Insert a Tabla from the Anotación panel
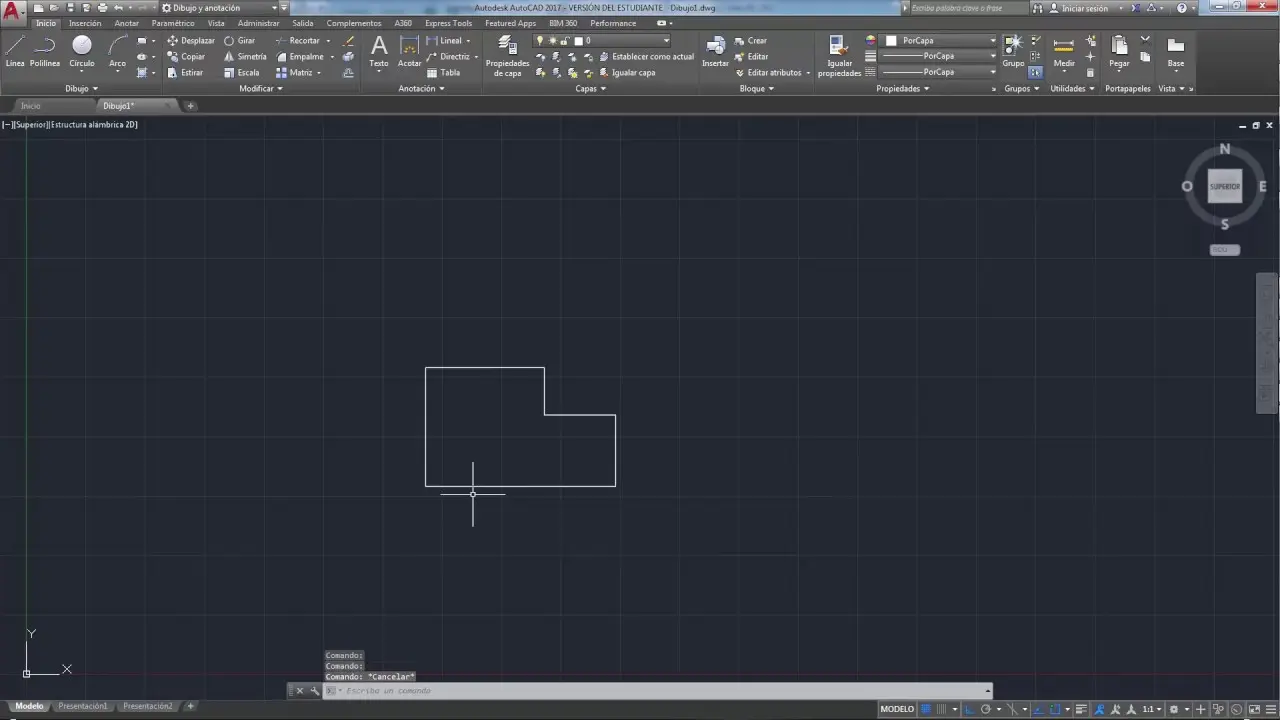Screen dimensions: 1280x720 [444, 73]
